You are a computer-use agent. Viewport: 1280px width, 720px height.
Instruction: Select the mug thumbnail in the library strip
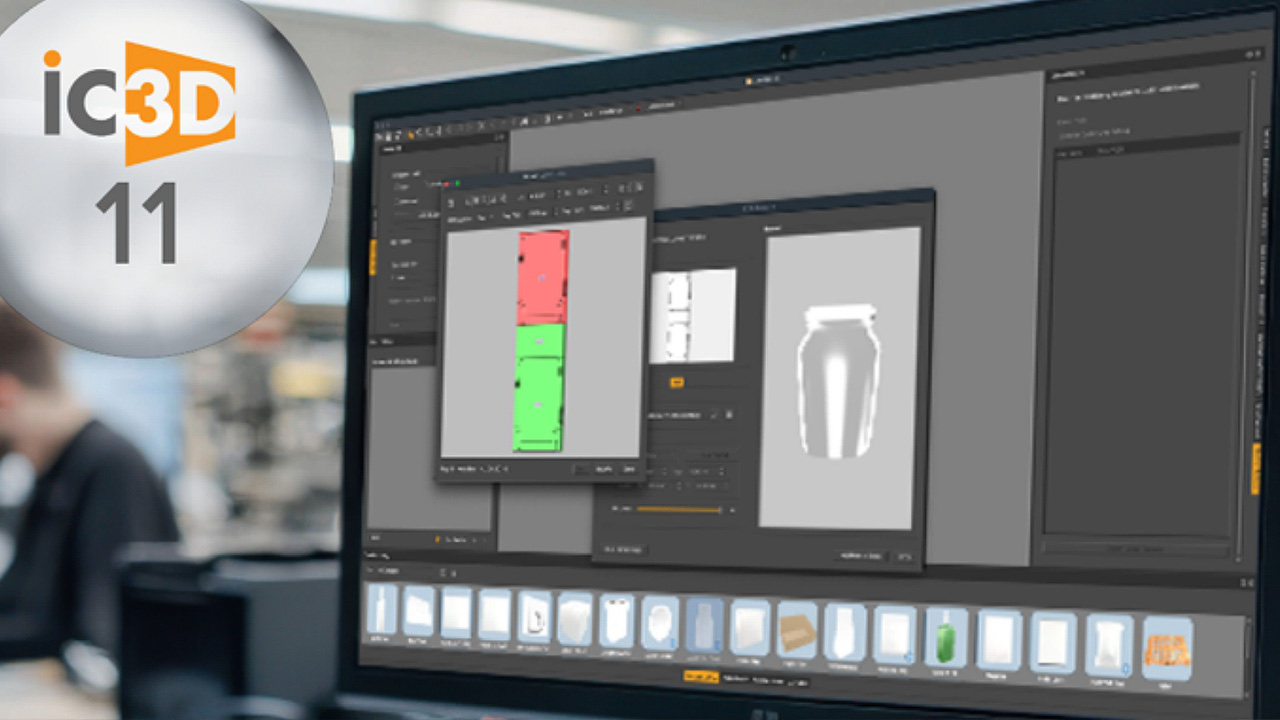[535, 616]
